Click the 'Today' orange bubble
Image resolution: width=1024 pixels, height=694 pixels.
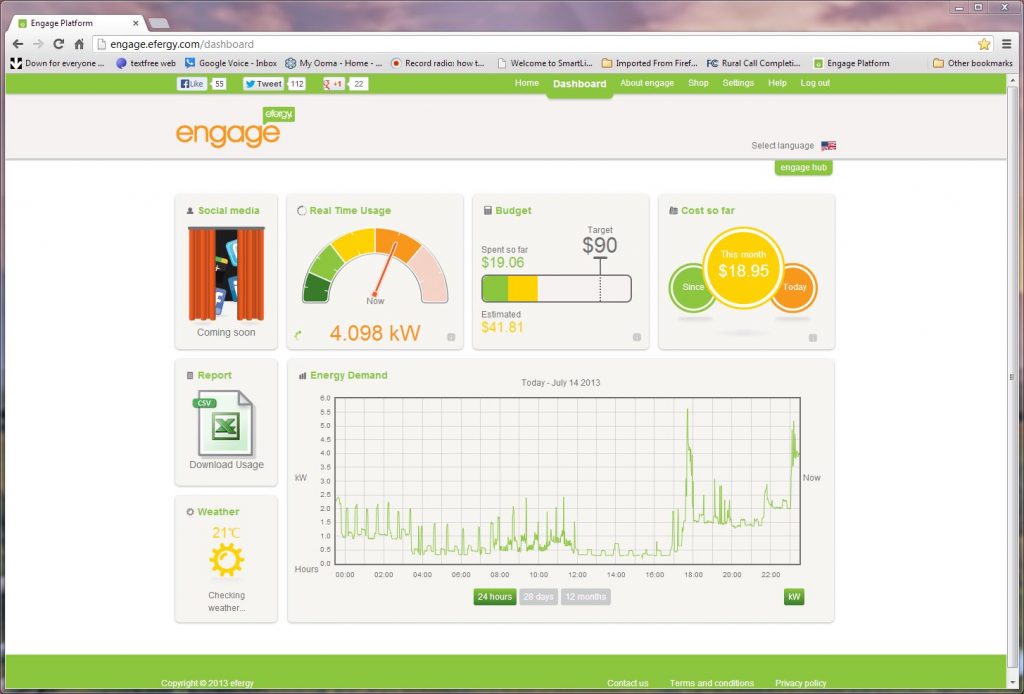tap(797, 287)
